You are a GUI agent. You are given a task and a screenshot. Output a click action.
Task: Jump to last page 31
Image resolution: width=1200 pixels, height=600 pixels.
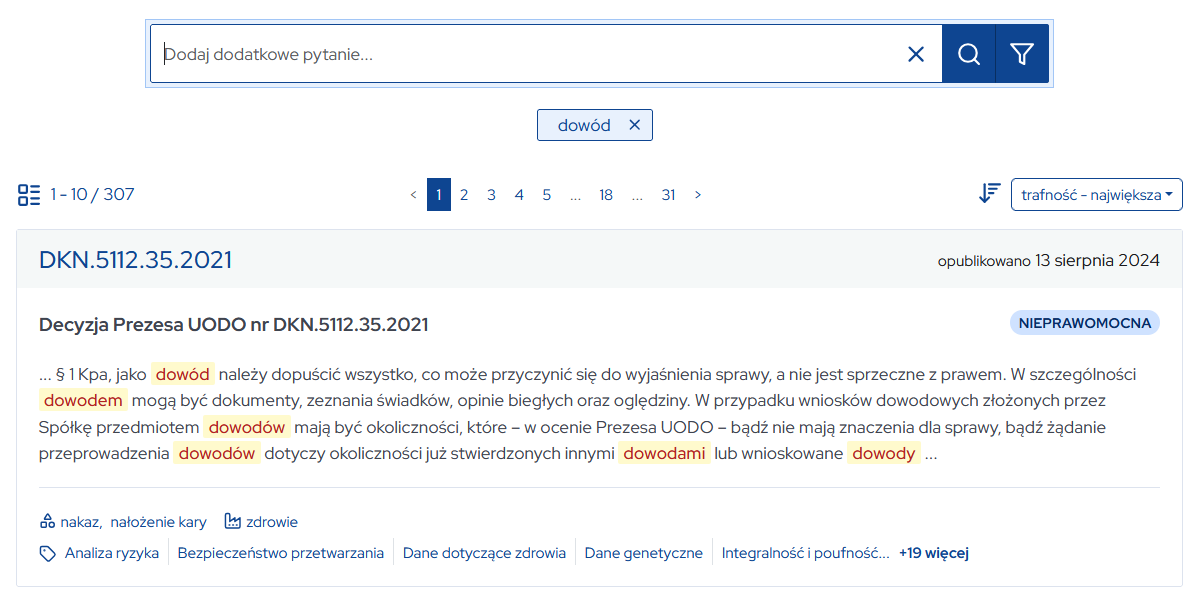coord(668,194)
